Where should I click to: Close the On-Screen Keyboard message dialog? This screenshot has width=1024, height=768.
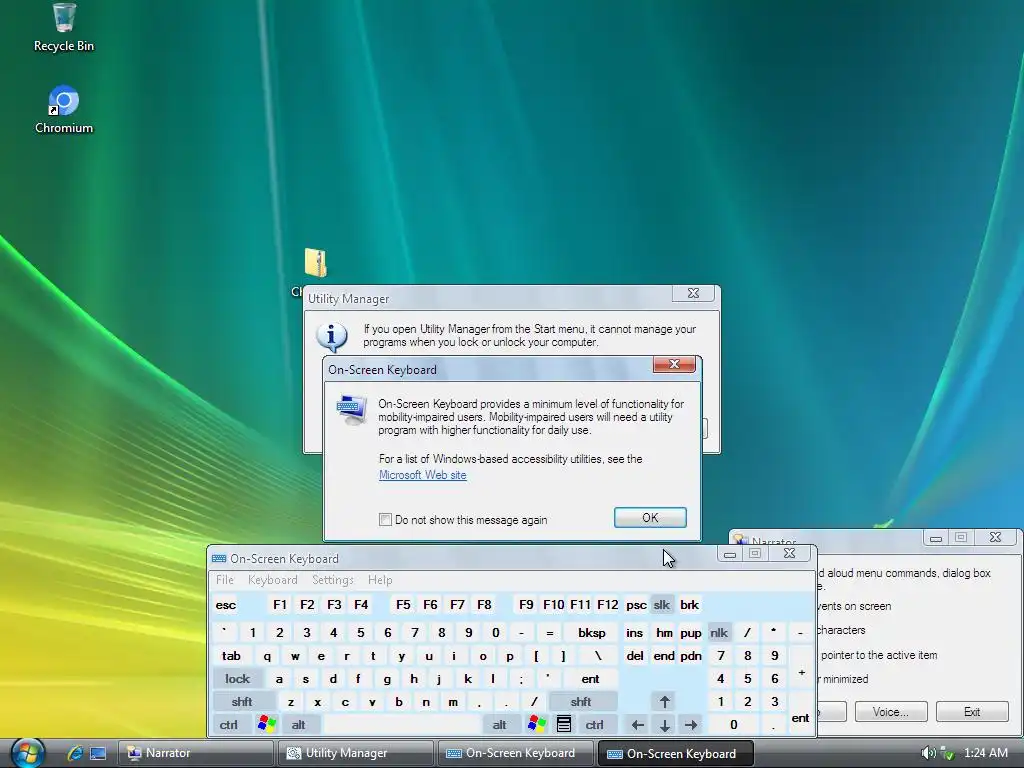pos(675,364)
